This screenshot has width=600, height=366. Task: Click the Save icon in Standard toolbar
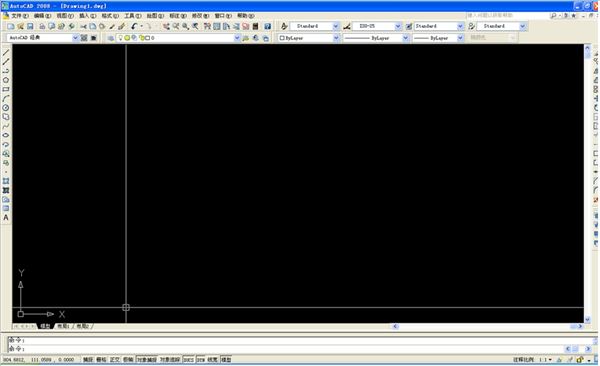(30, 26)
